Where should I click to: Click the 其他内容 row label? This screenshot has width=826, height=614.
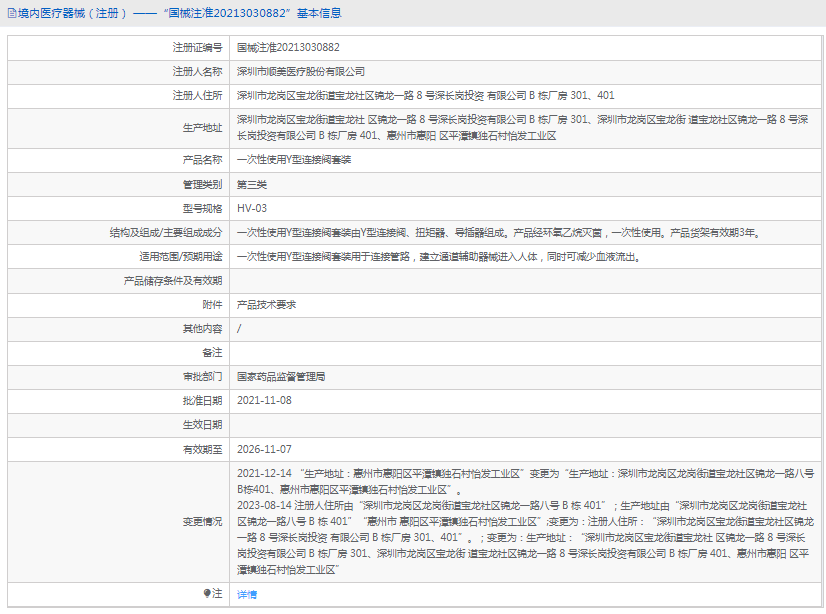coord(202,329)
